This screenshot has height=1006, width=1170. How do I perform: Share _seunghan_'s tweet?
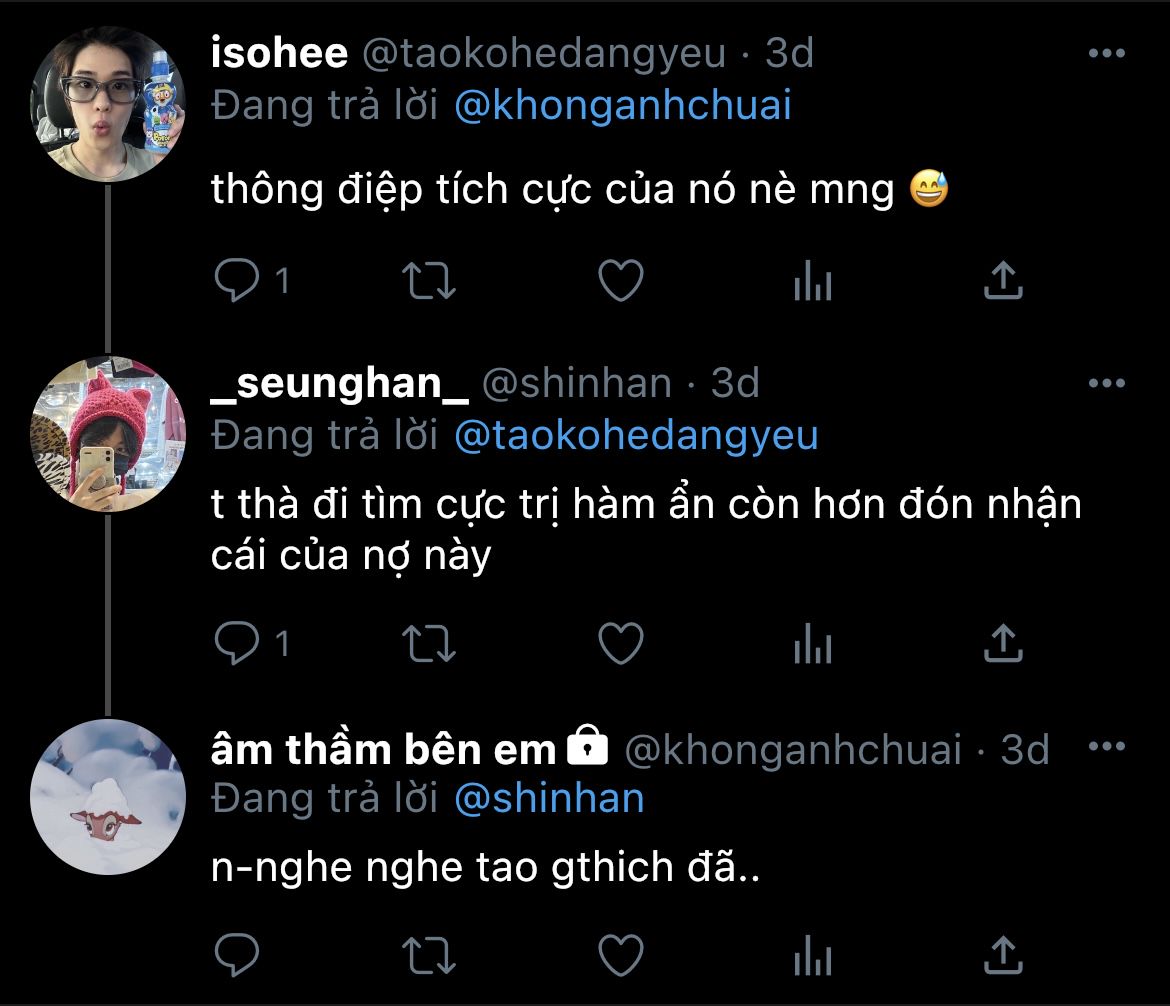click(1003, 644)
